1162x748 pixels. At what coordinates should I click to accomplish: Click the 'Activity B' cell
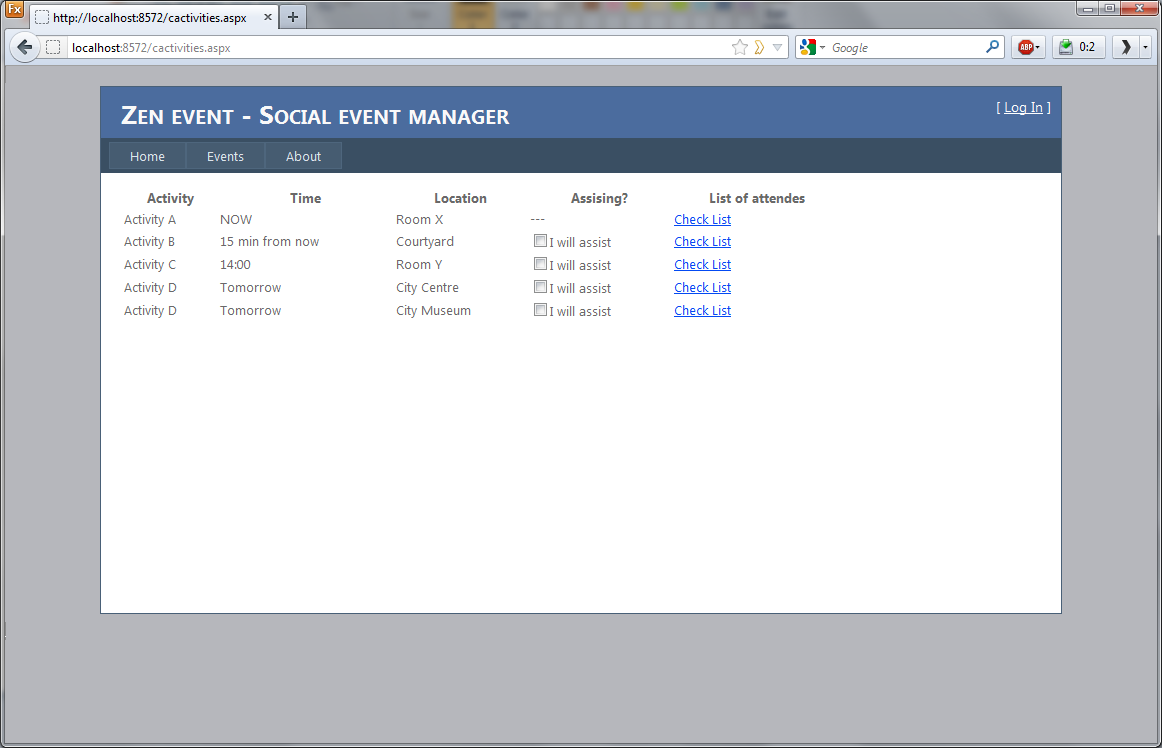[x=149, y=242]
